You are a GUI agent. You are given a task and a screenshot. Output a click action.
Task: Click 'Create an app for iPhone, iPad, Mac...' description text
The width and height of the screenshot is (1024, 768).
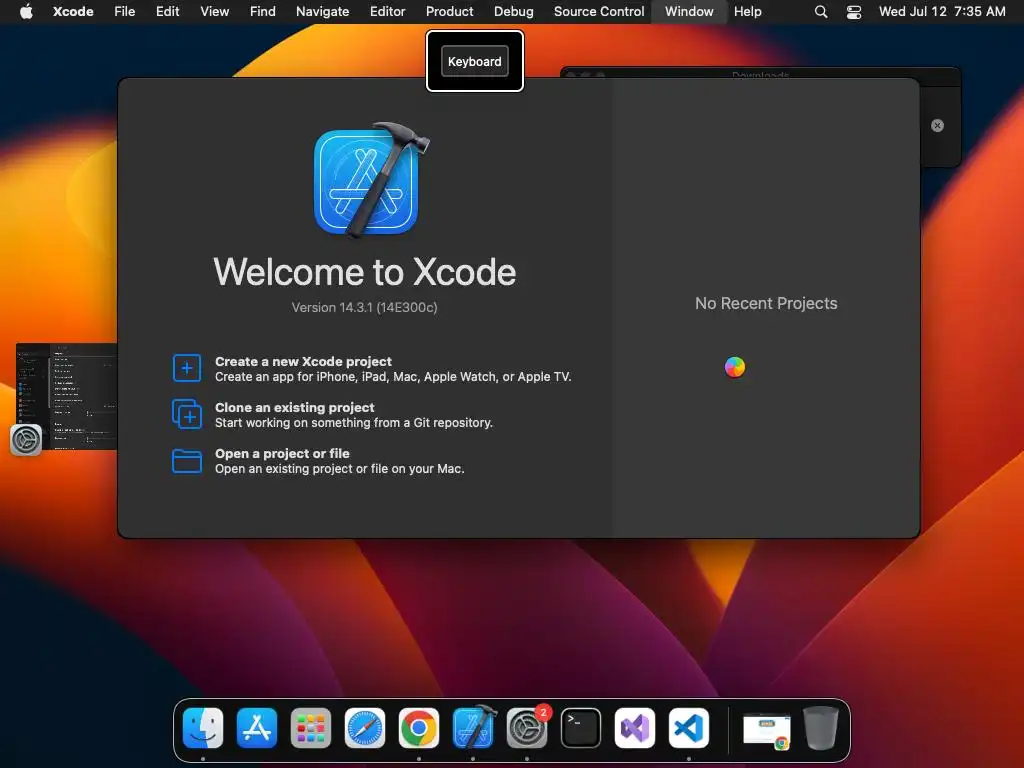[393, 377]
